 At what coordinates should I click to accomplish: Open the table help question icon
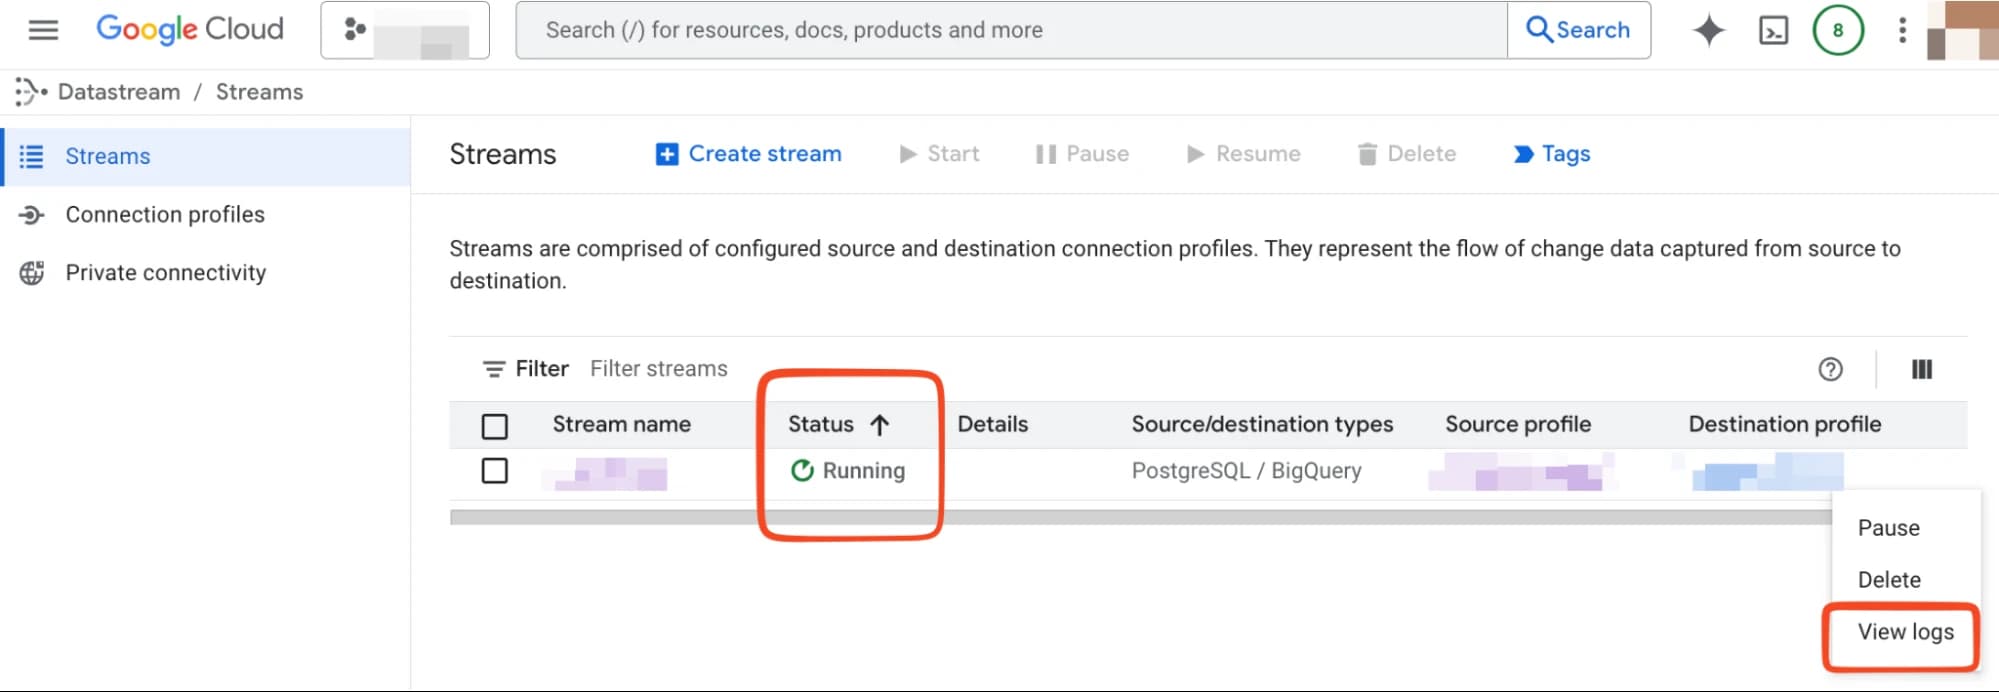coord(1830,369)
